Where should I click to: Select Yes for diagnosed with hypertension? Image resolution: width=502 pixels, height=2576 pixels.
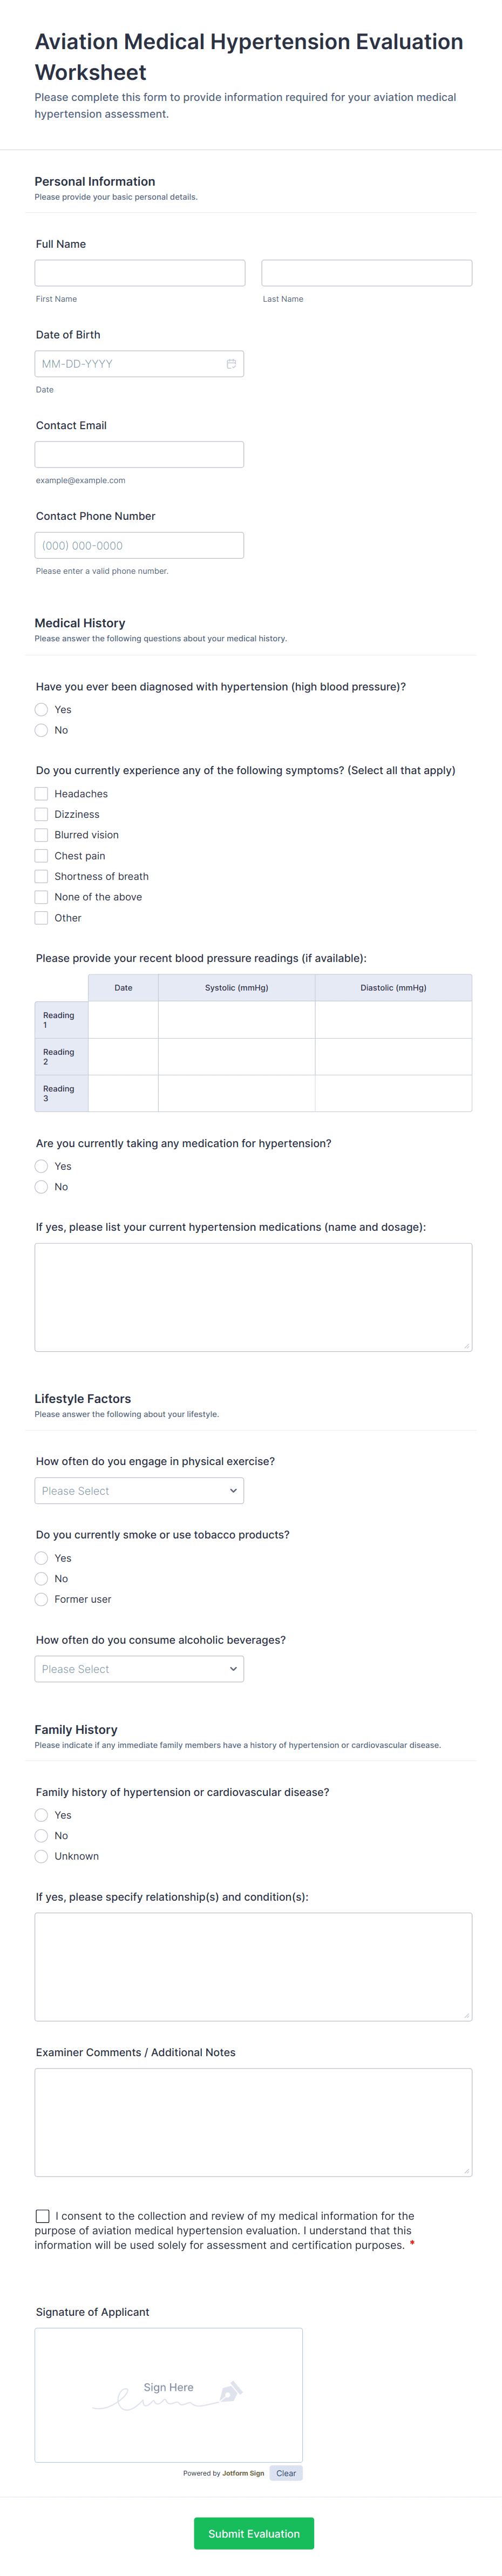[42, 709]
